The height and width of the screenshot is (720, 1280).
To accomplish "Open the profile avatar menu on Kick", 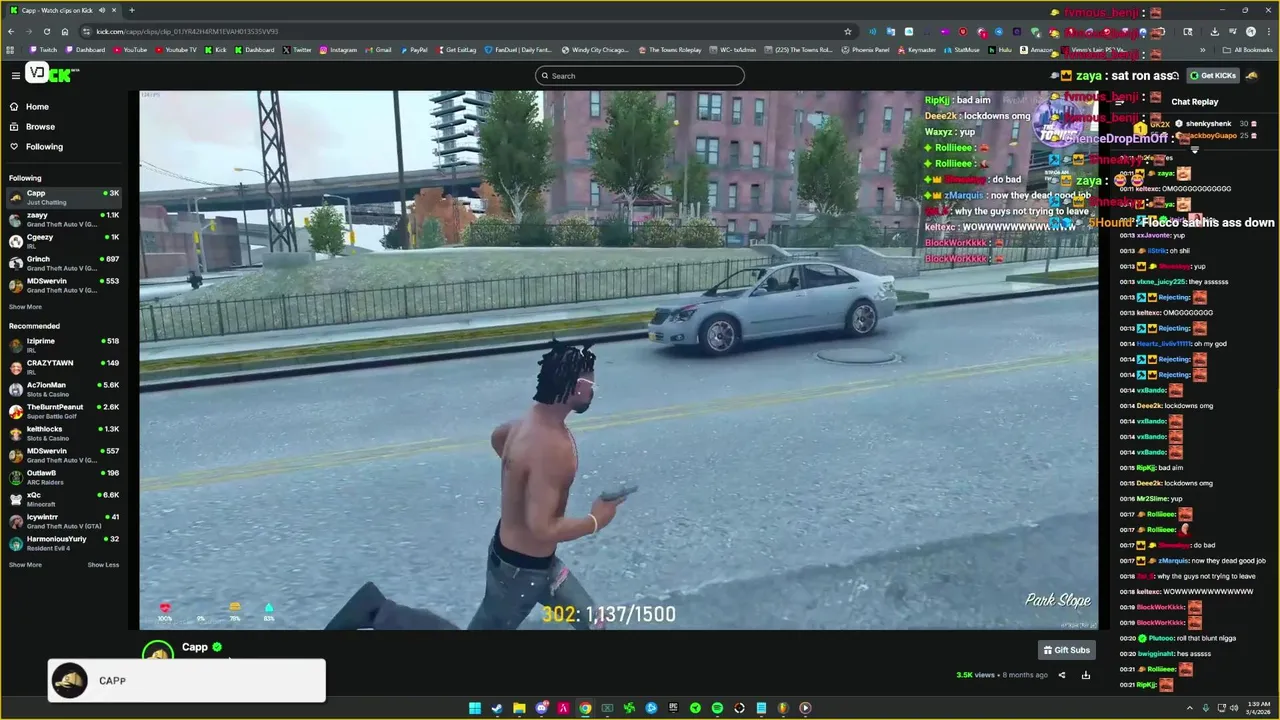I will point(1252,76).
